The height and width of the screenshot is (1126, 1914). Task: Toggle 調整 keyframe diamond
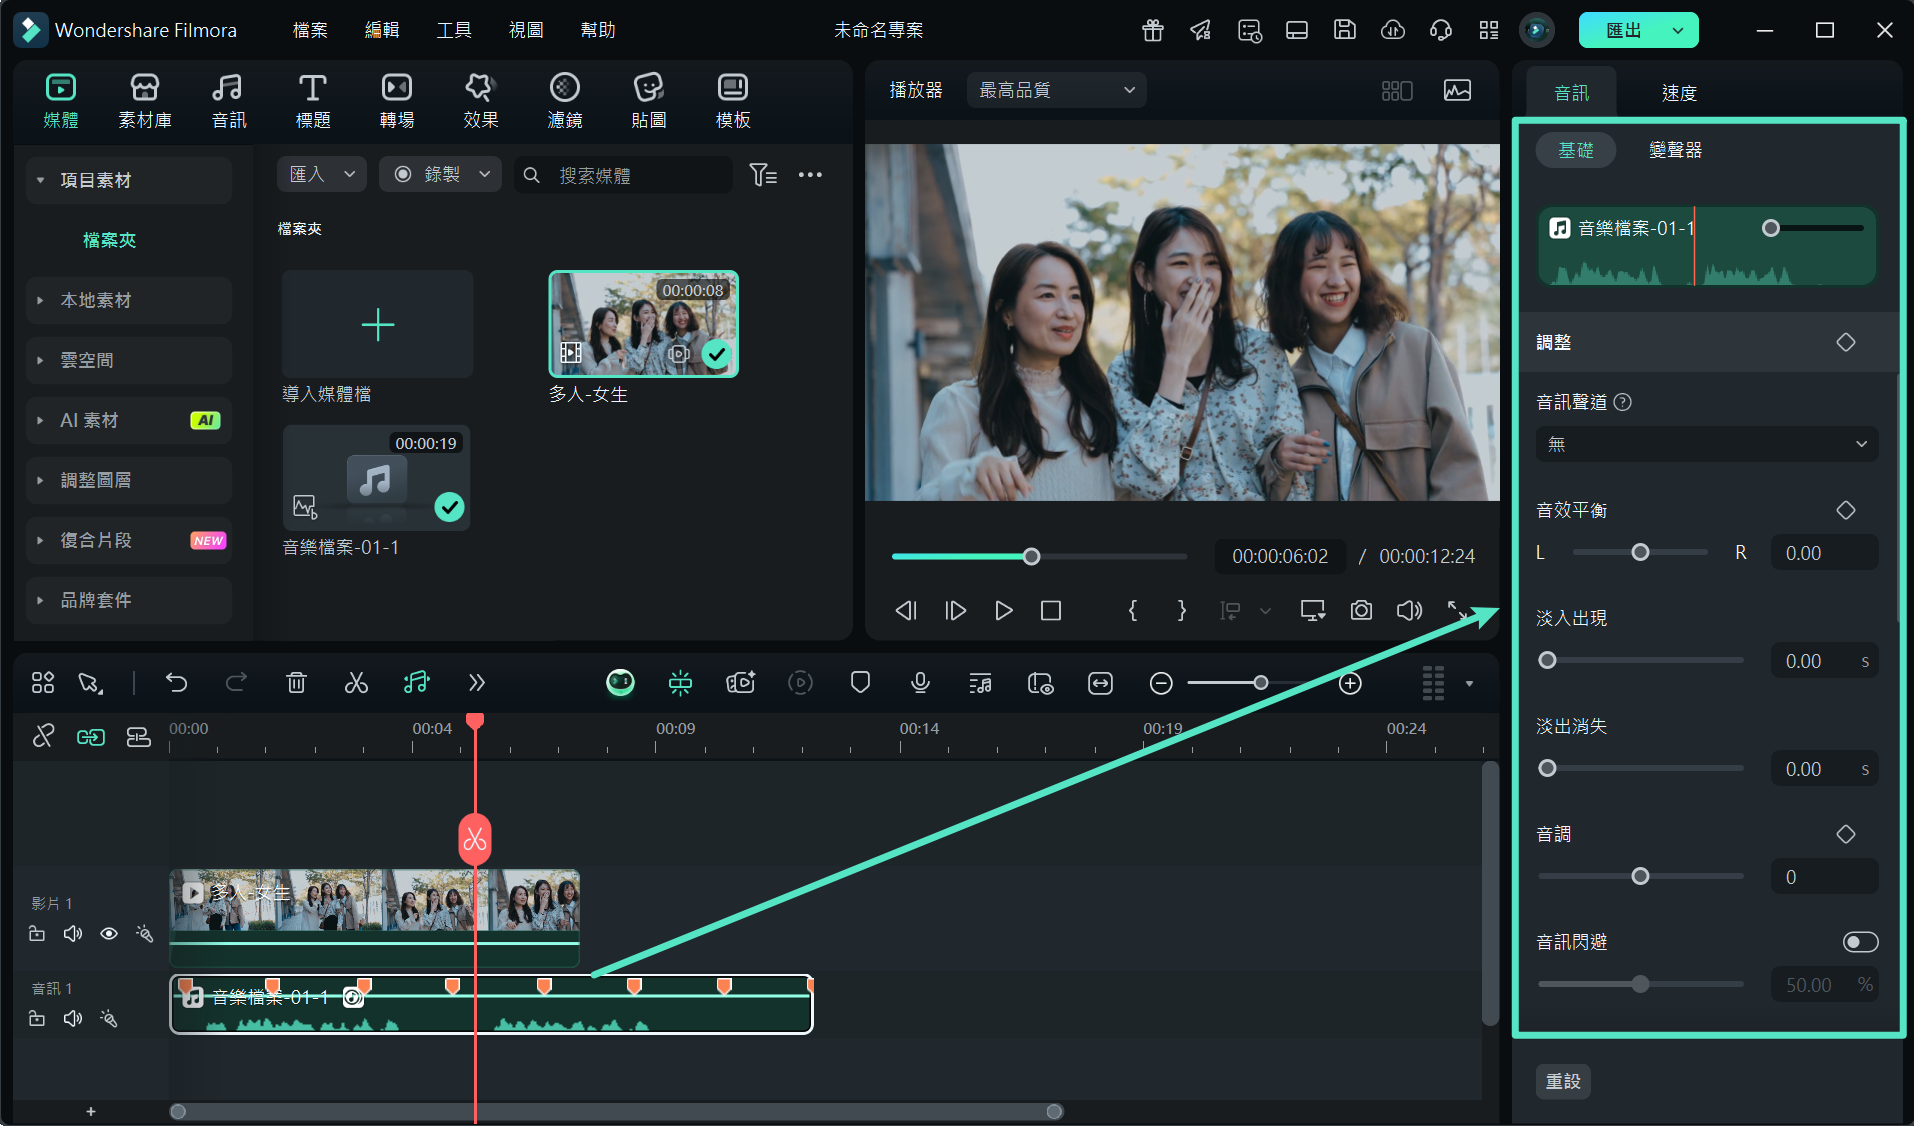coord(1846,342)
